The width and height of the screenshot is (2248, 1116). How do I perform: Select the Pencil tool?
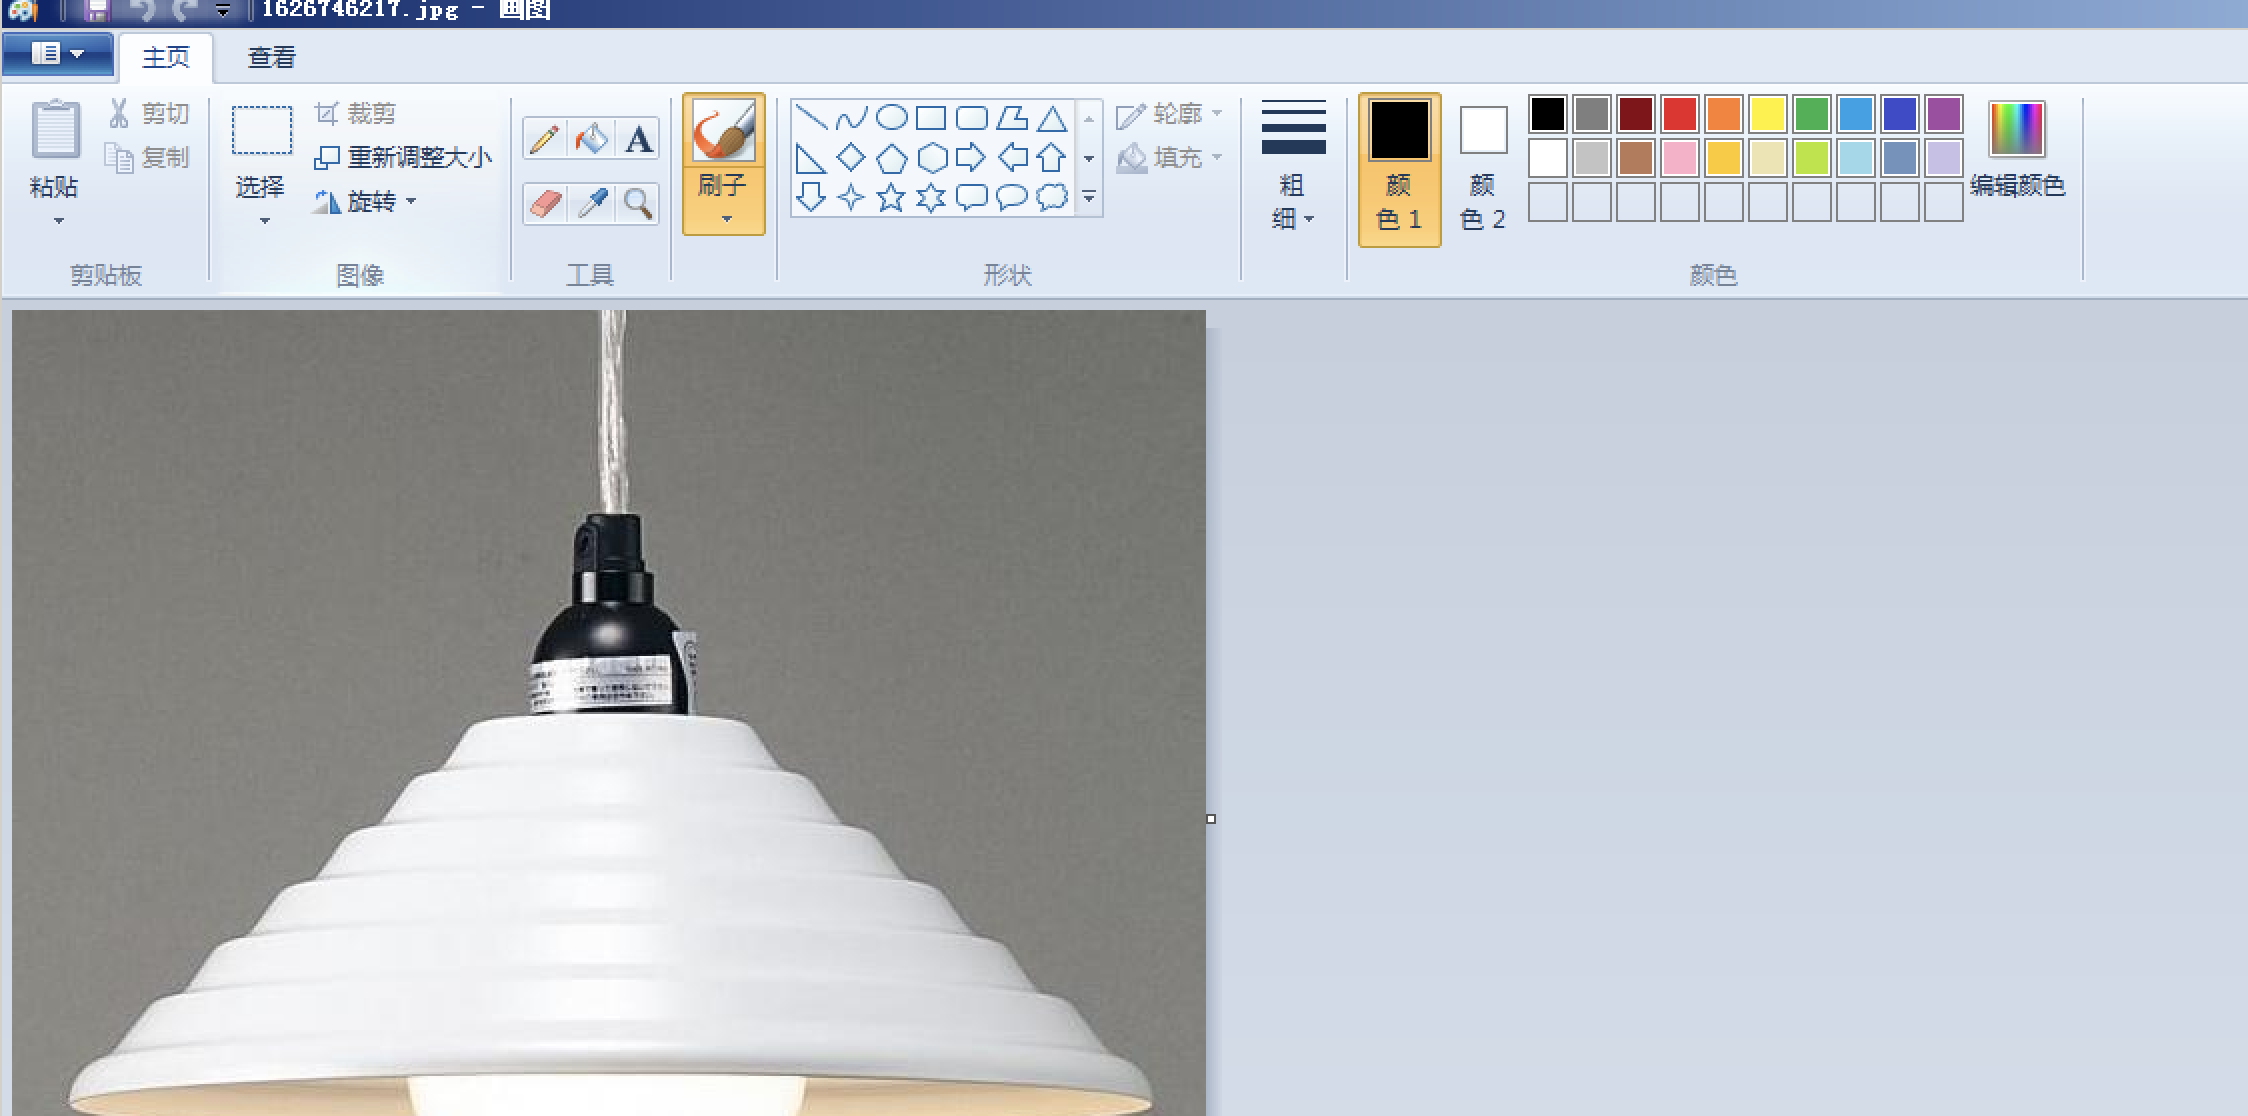(x=544, y=139)
